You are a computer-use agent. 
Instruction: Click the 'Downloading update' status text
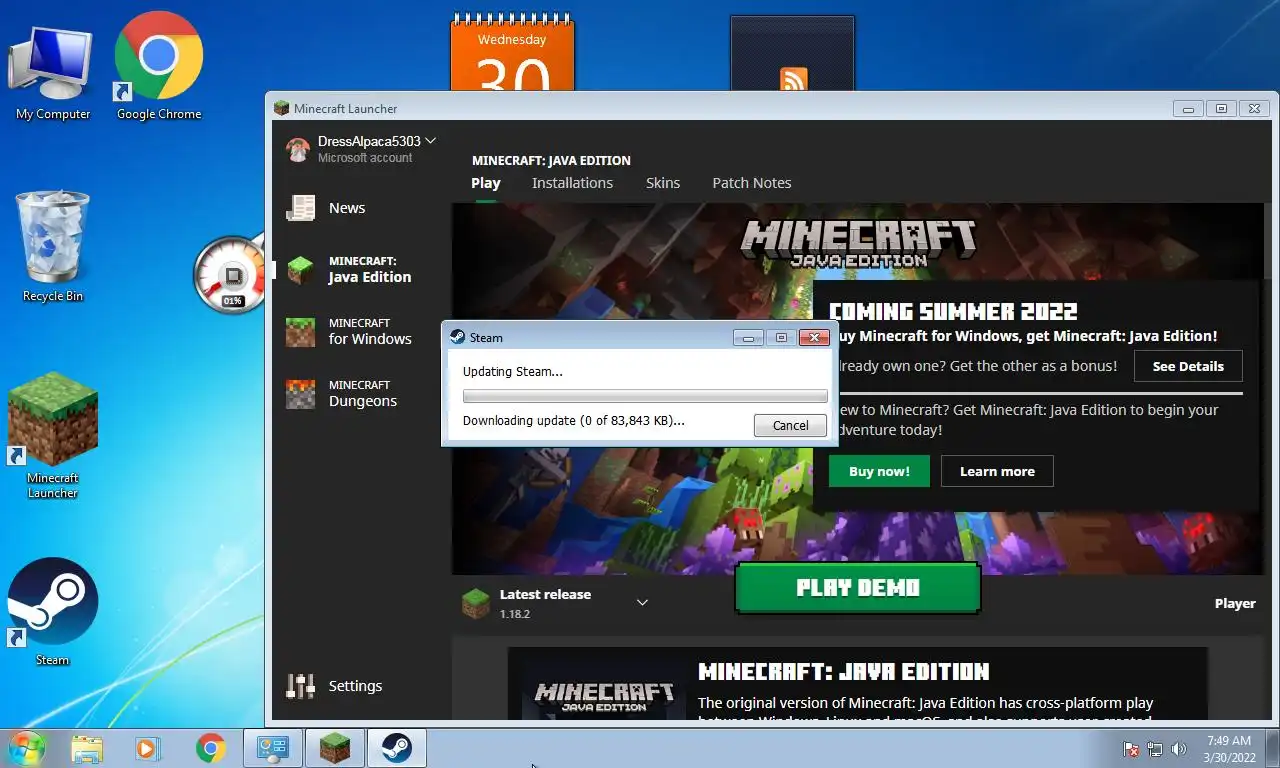573,421
